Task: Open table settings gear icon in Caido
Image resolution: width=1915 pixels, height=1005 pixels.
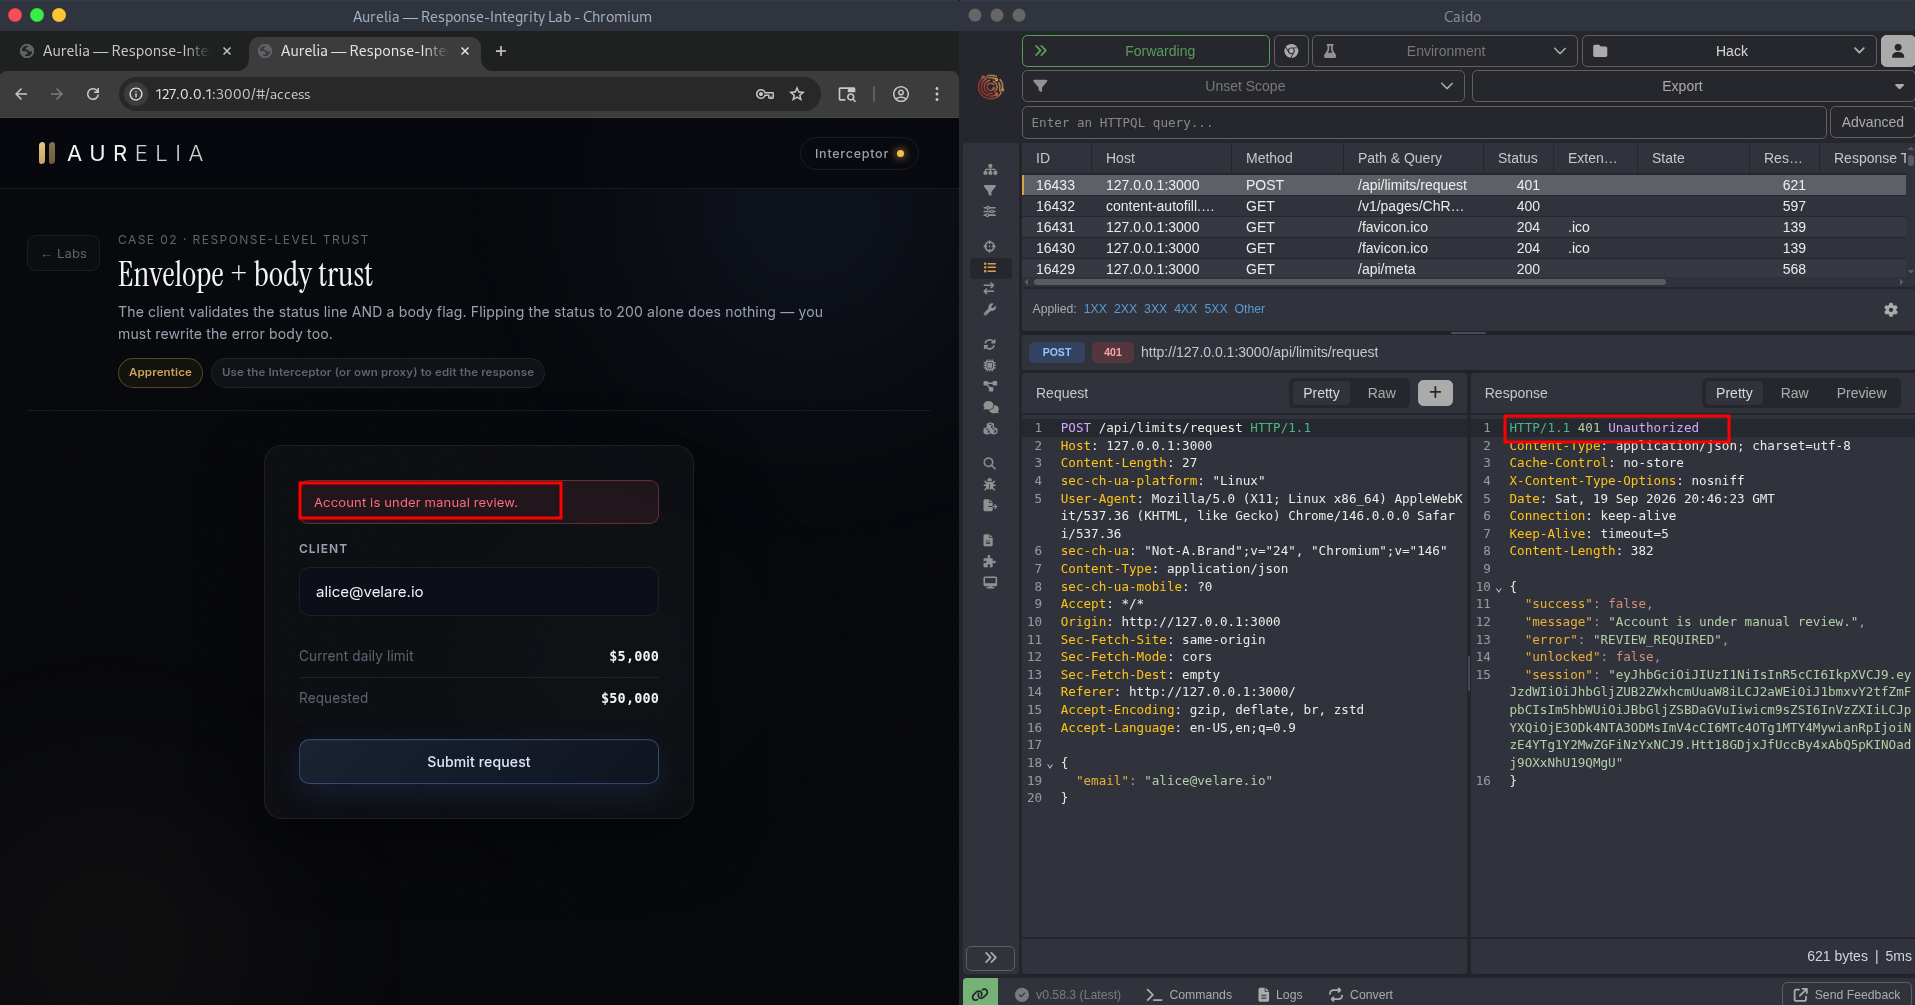Action: click(1891, 310)
